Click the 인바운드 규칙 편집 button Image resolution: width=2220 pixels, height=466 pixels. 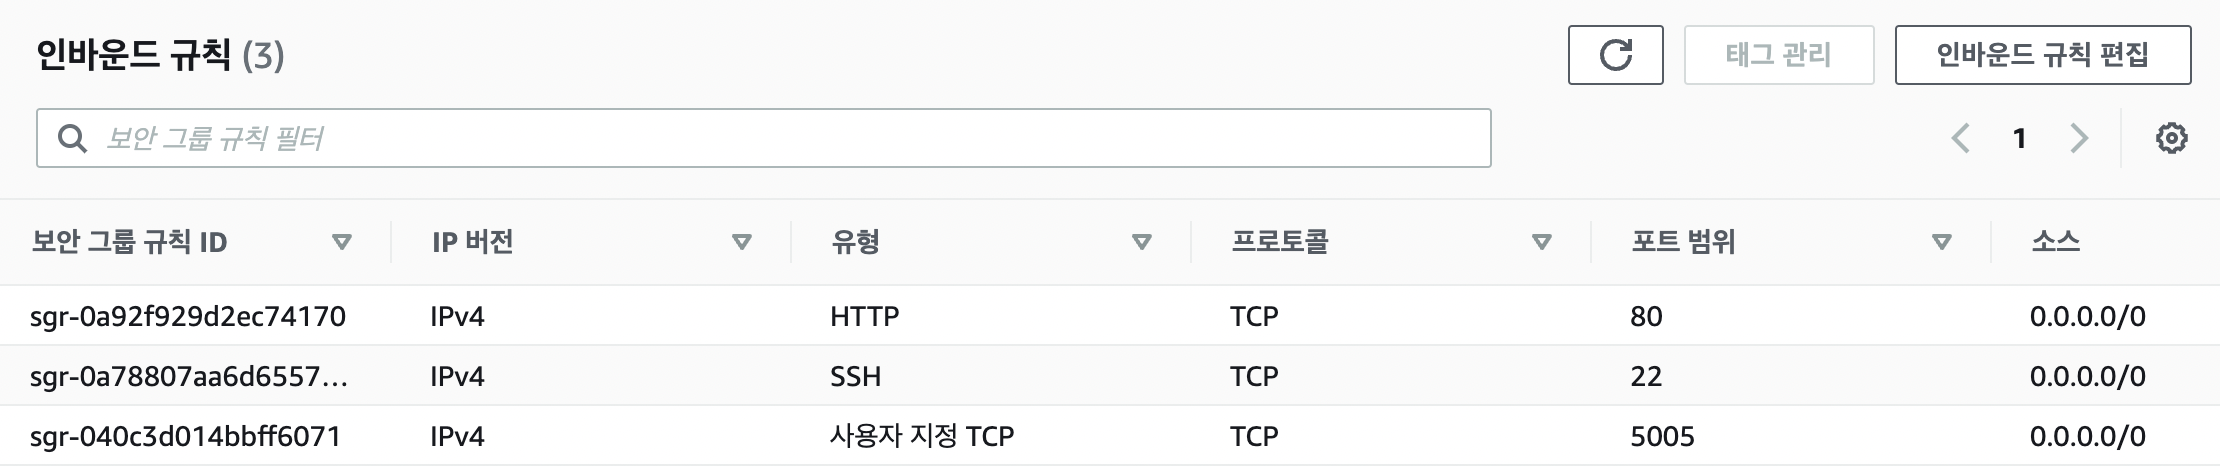coord(2043,55)
